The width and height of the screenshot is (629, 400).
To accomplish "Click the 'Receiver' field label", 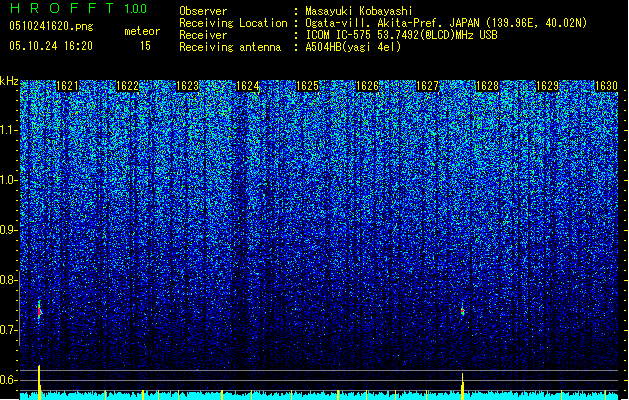I will [203, 35].
